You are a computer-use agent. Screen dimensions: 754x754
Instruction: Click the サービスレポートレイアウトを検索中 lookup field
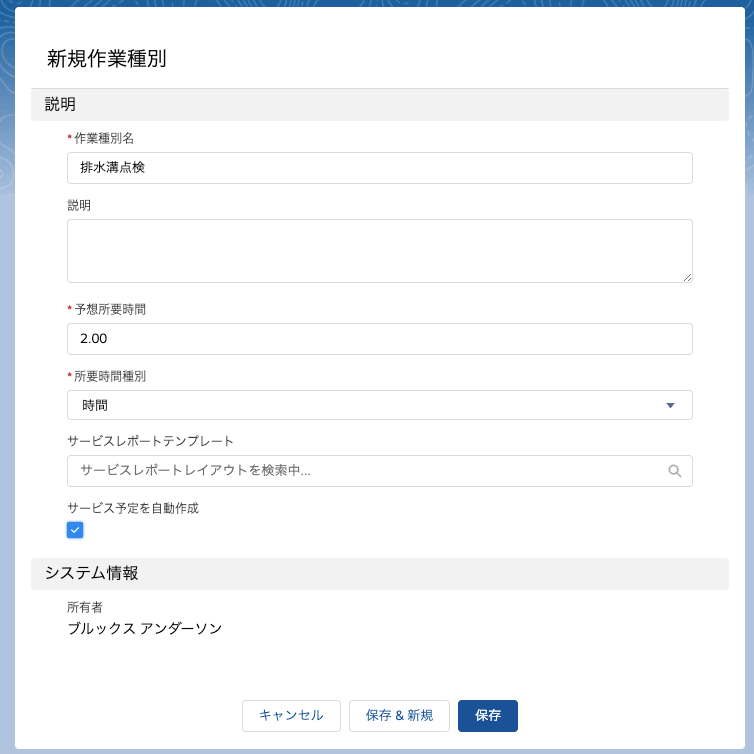[379, 471]
